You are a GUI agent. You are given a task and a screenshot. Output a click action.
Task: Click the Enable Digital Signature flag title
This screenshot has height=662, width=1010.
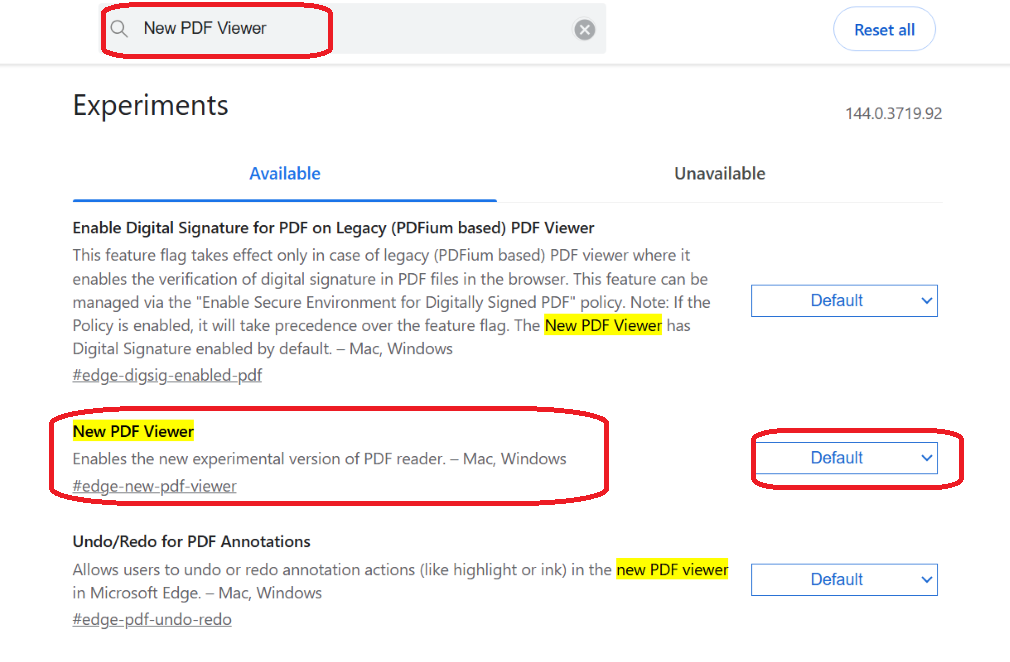(333, 228)
